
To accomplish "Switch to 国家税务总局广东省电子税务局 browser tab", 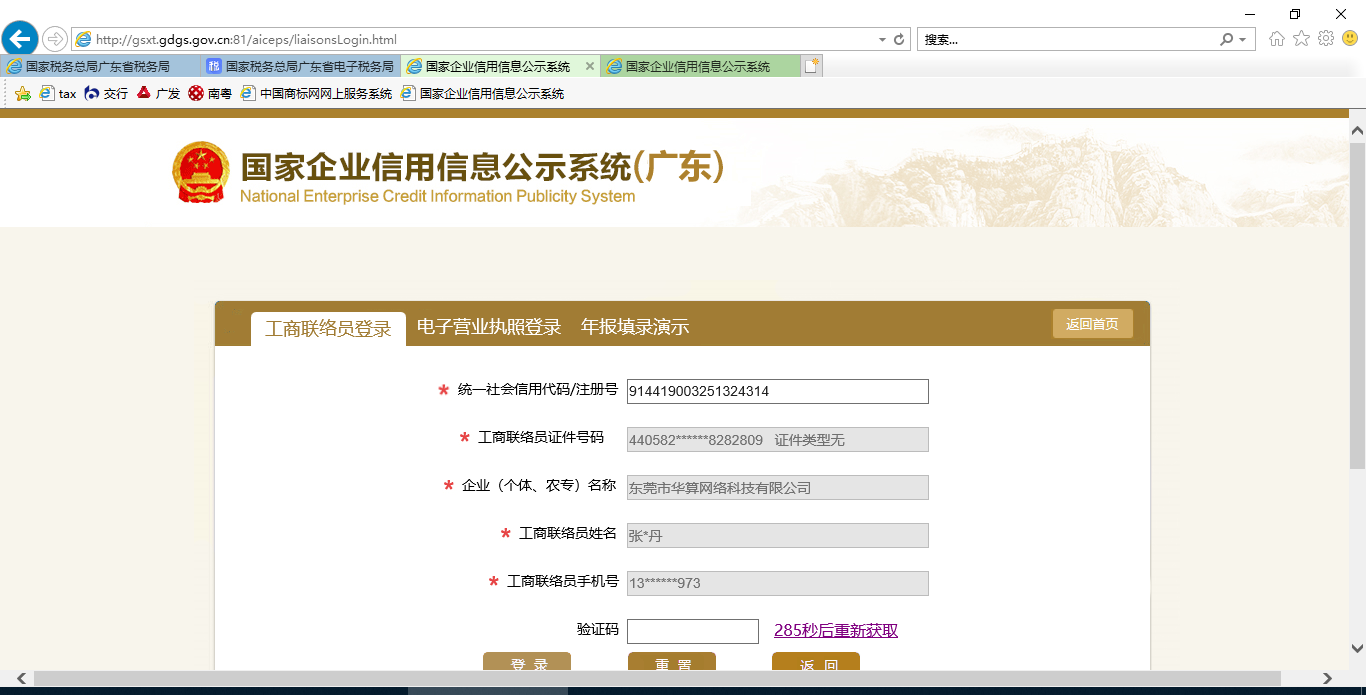I will point(300,66).
